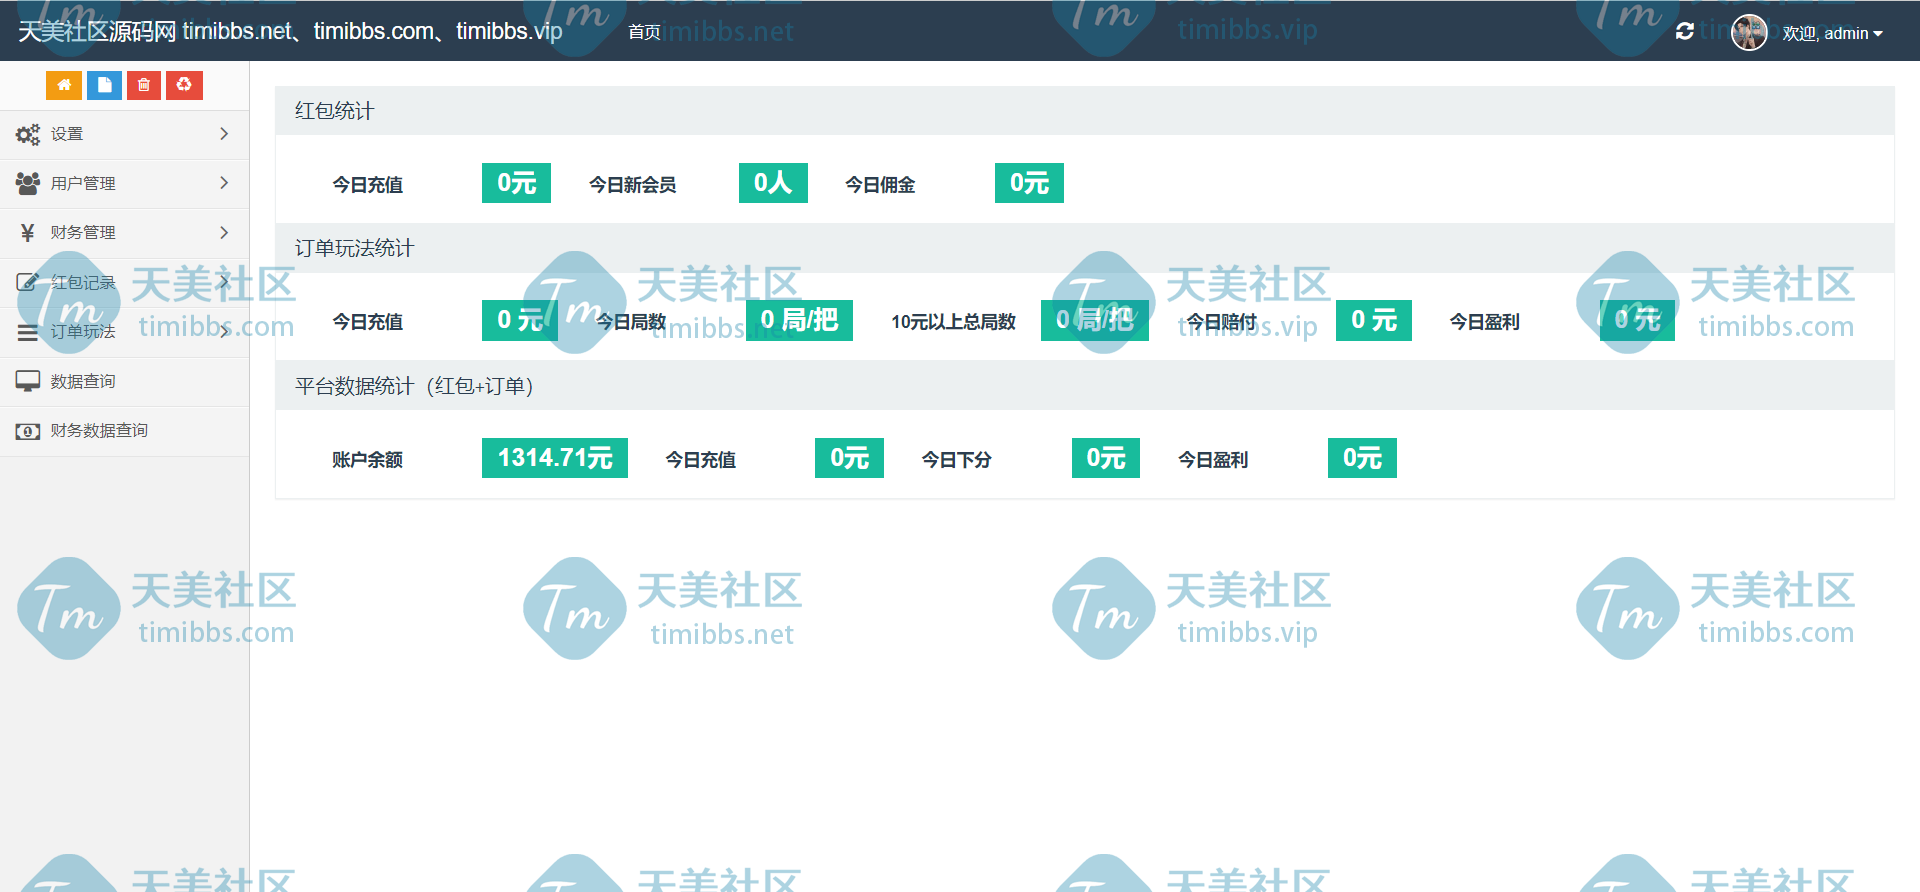Click the 今日下分 label
The height and width of the screenshot is (892, 1920).
coord(956,460)
